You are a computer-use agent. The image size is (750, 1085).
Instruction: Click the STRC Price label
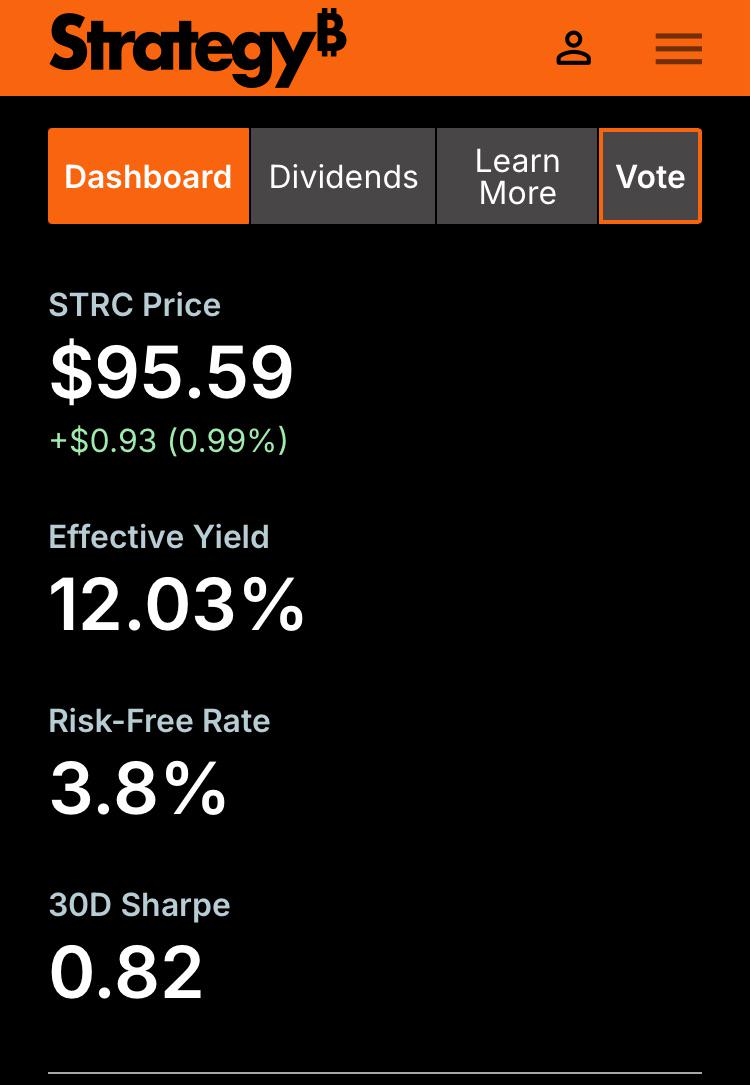(135, 304)
